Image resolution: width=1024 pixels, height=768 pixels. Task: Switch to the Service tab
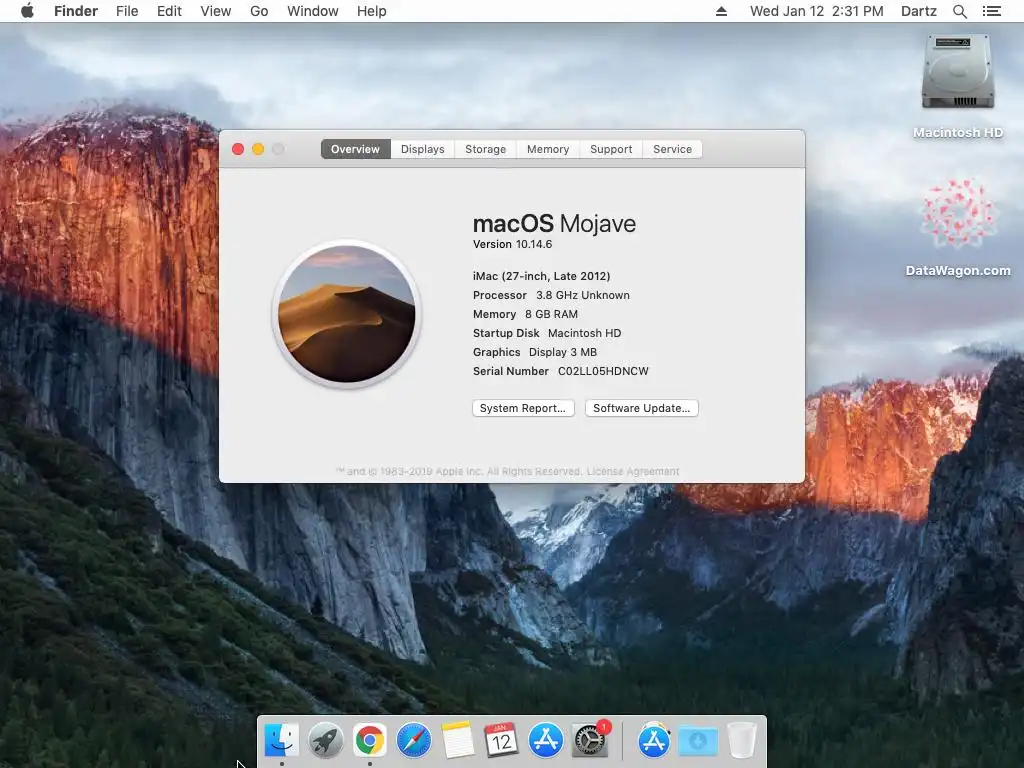[673, 149]
